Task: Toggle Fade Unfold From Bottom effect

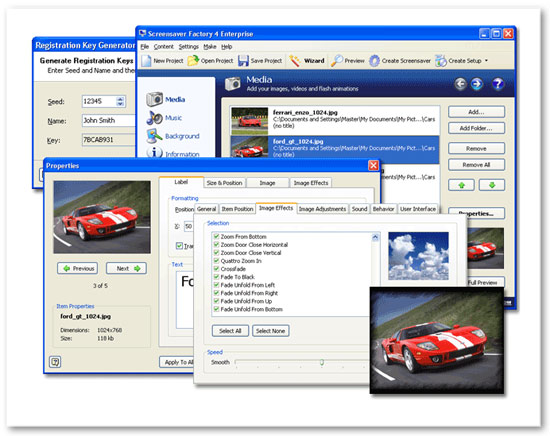Action: pos(216,309)
